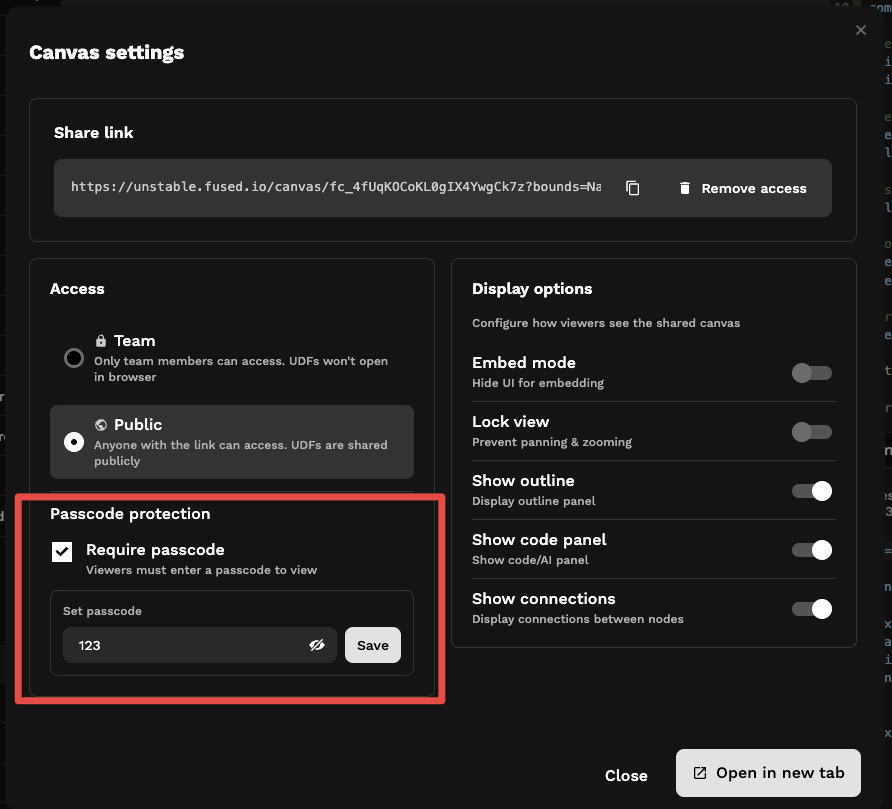
Task: Click the external link icon in Open in new tab
Action: 700,772
